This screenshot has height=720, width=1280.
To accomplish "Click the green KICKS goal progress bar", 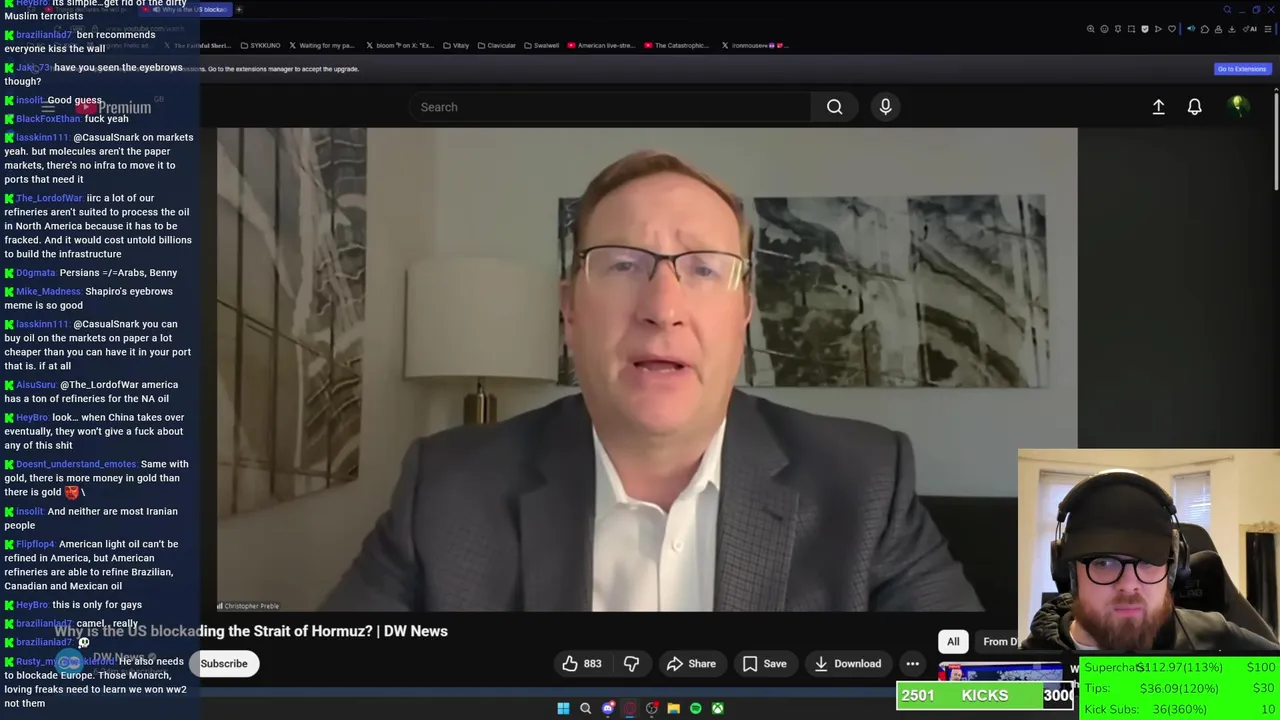I will pyautogui.click(x=986, y=695).
